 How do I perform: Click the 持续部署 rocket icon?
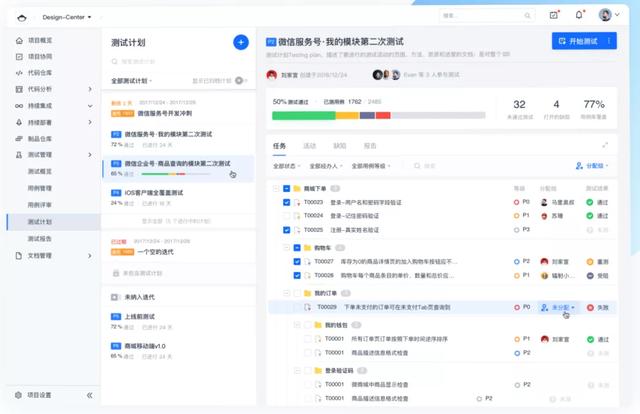(x=19, y=122)
